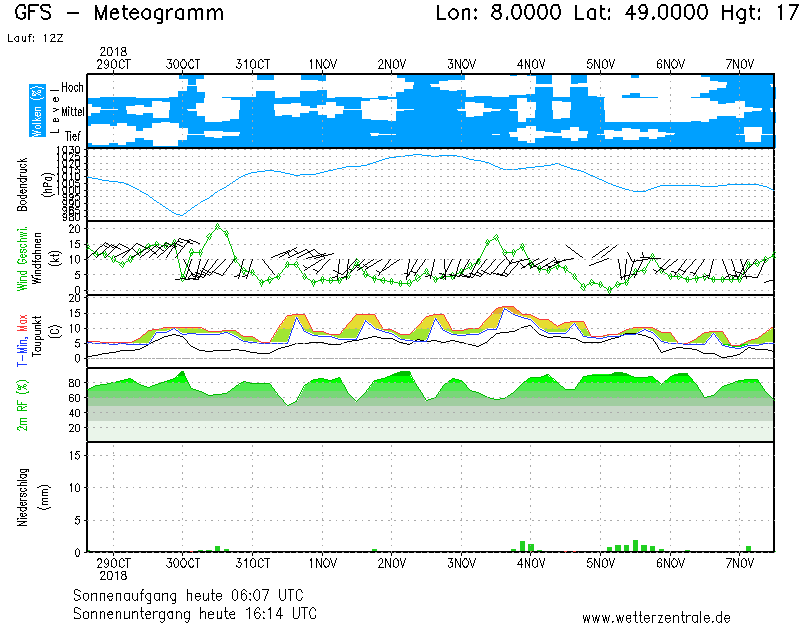Click the 'Niederschlag' axis label
Image resolution: width=800 pixels, height=625 pixels.
point(22,497)
